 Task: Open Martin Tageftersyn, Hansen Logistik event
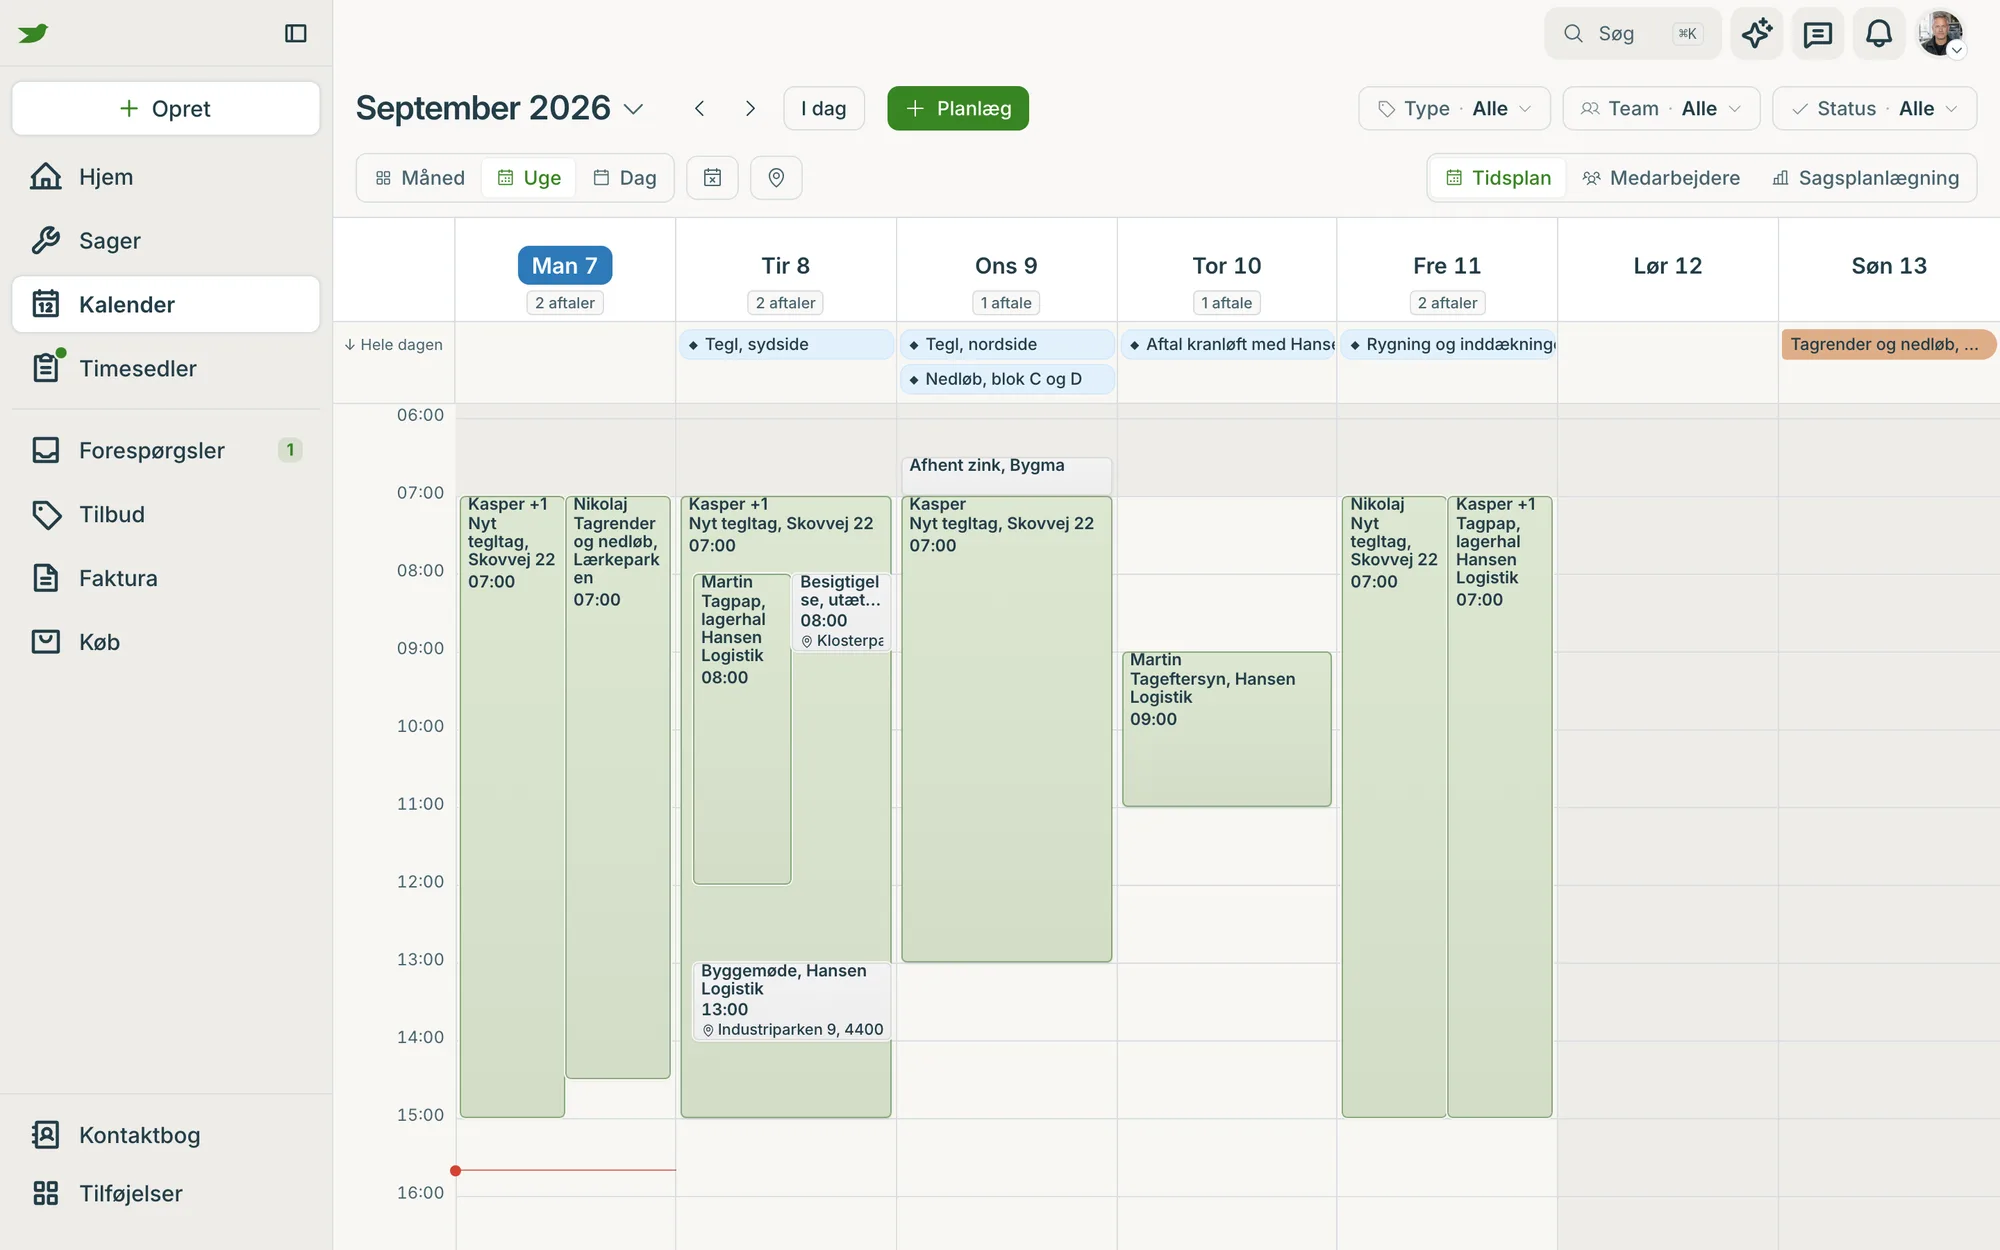click(1226, 729)
